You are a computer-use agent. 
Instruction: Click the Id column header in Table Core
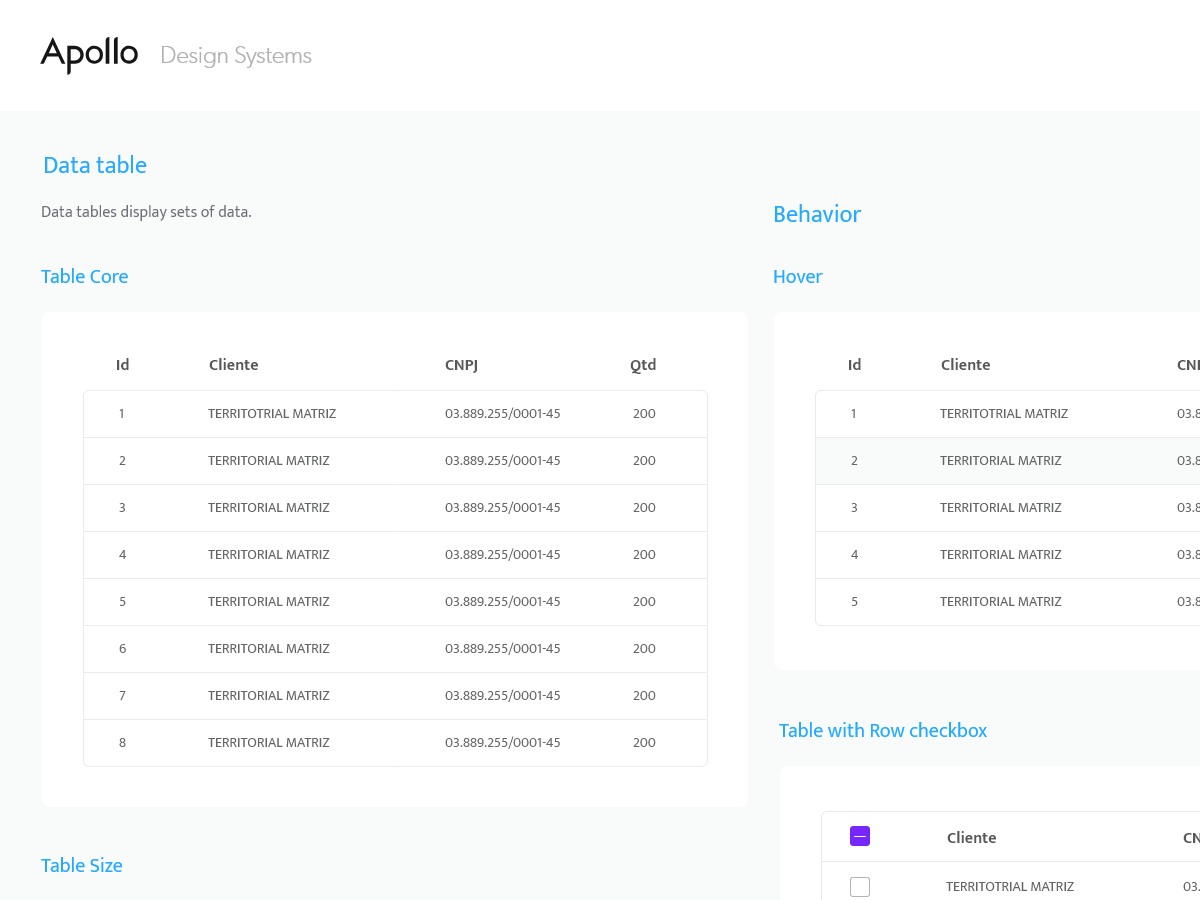(122, 365)
